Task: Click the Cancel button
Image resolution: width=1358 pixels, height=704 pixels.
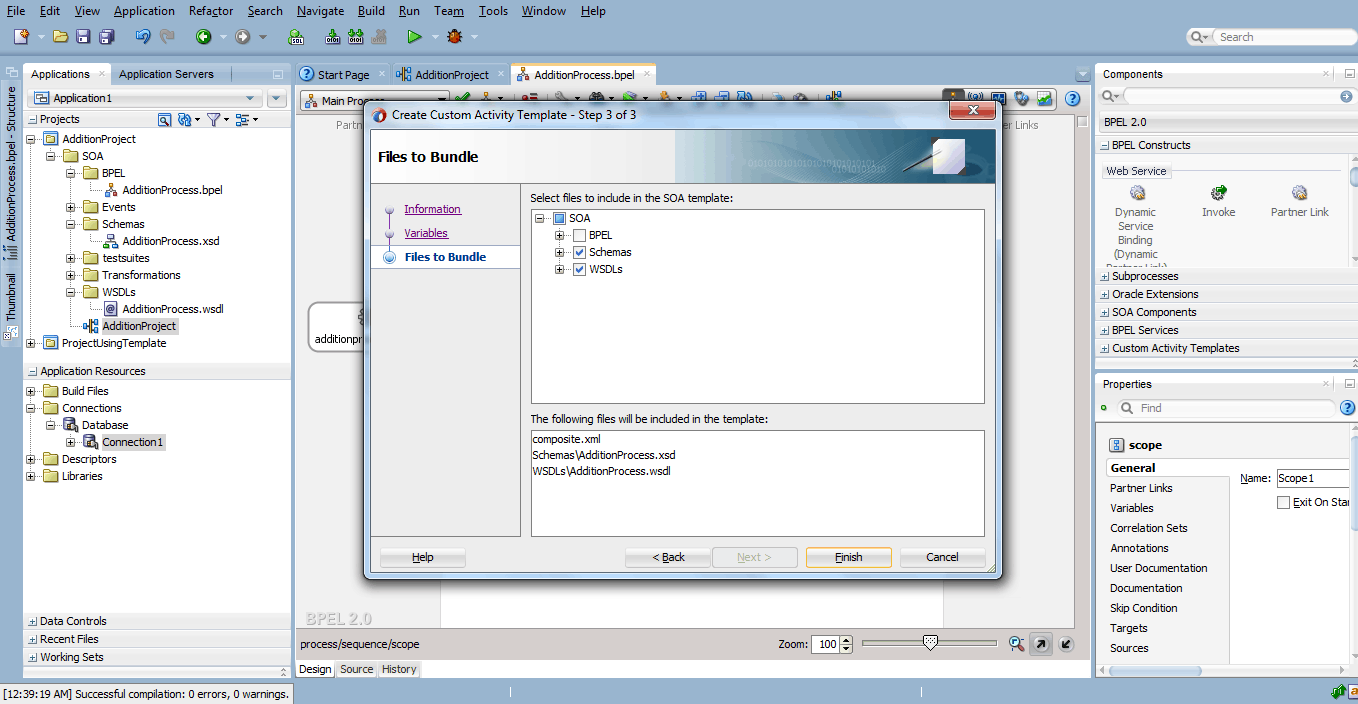Action: coord(942,557)
